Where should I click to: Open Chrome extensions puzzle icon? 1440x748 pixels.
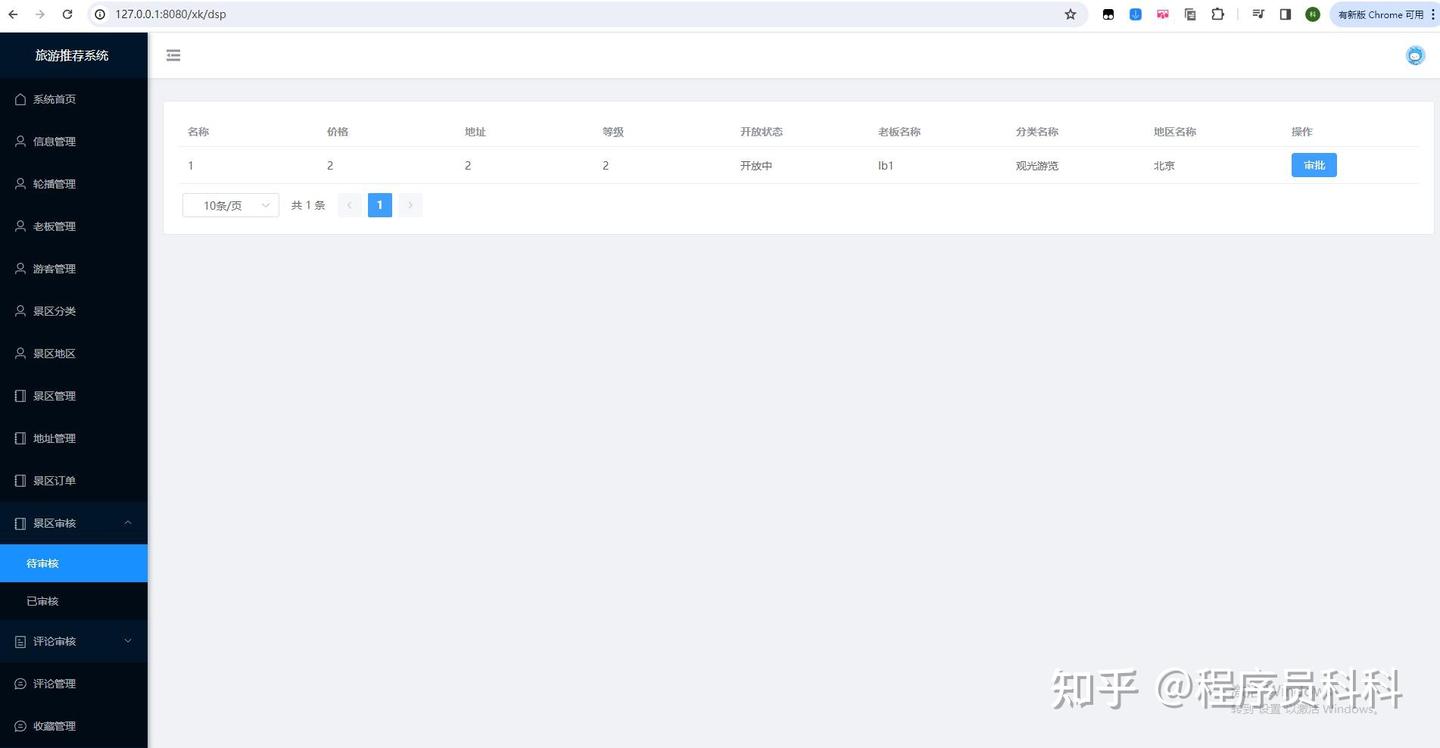(x=1217, y=14)
